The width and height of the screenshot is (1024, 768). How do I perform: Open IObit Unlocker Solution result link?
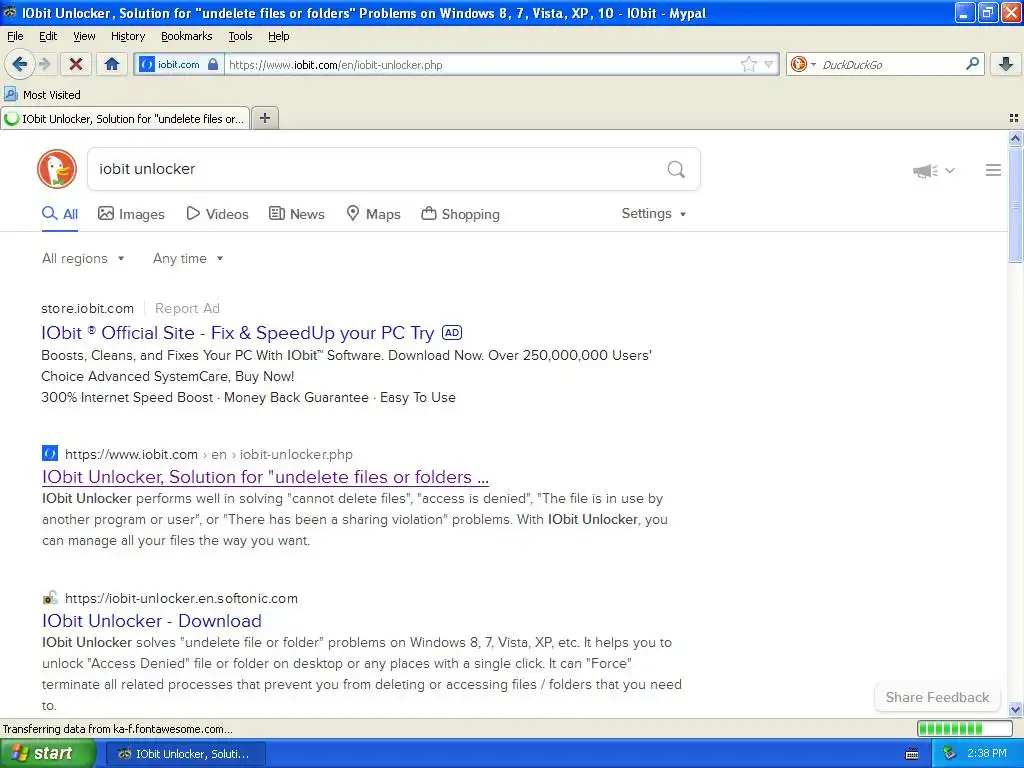pos(265,477)
